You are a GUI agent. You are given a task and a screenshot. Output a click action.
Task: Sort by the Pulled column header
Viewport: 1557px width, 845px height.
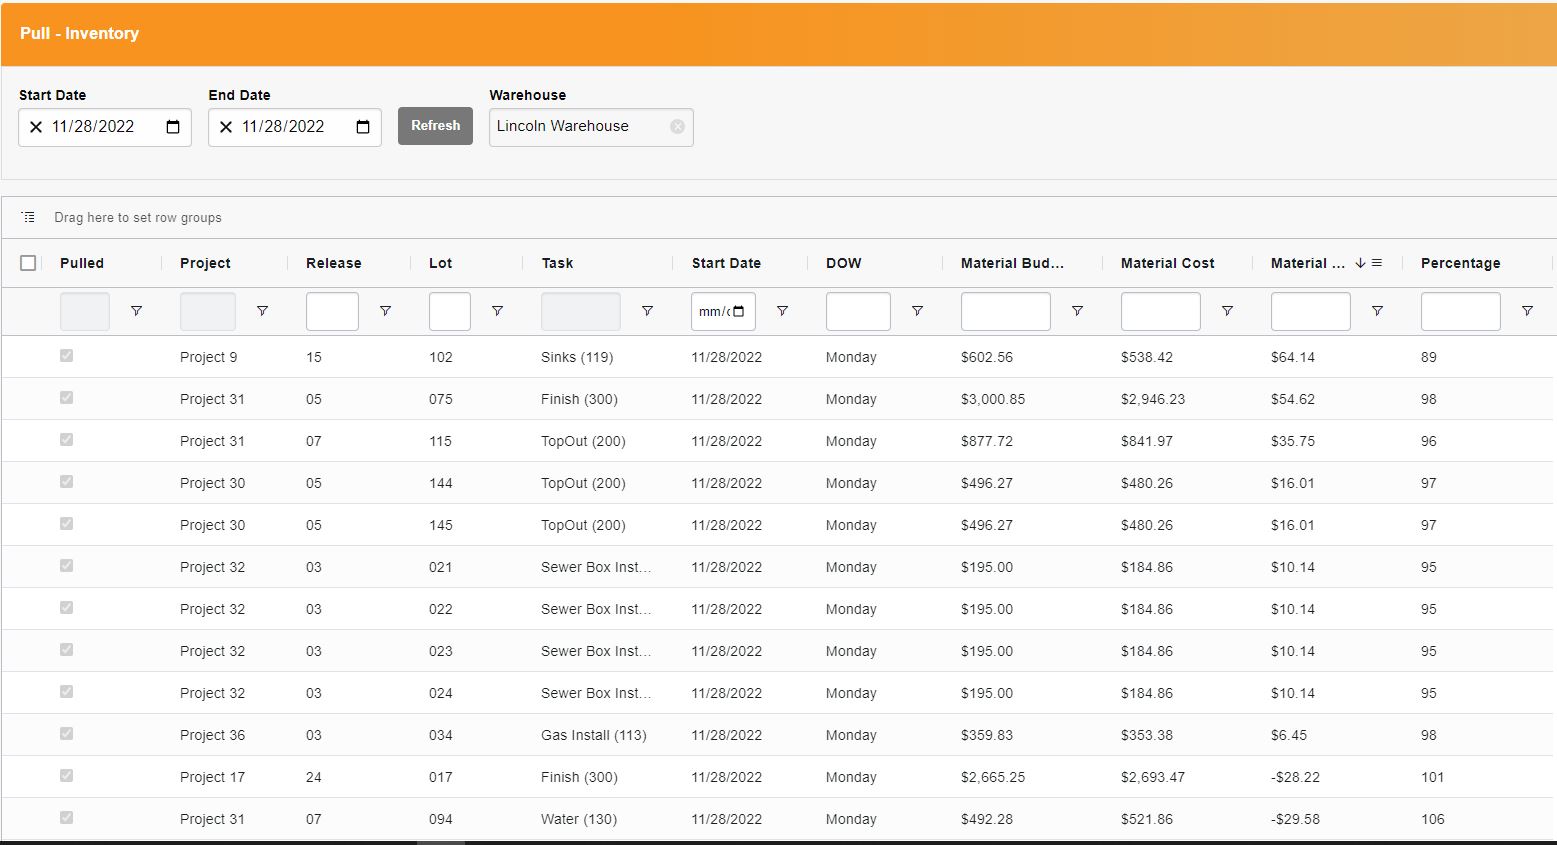82,263
